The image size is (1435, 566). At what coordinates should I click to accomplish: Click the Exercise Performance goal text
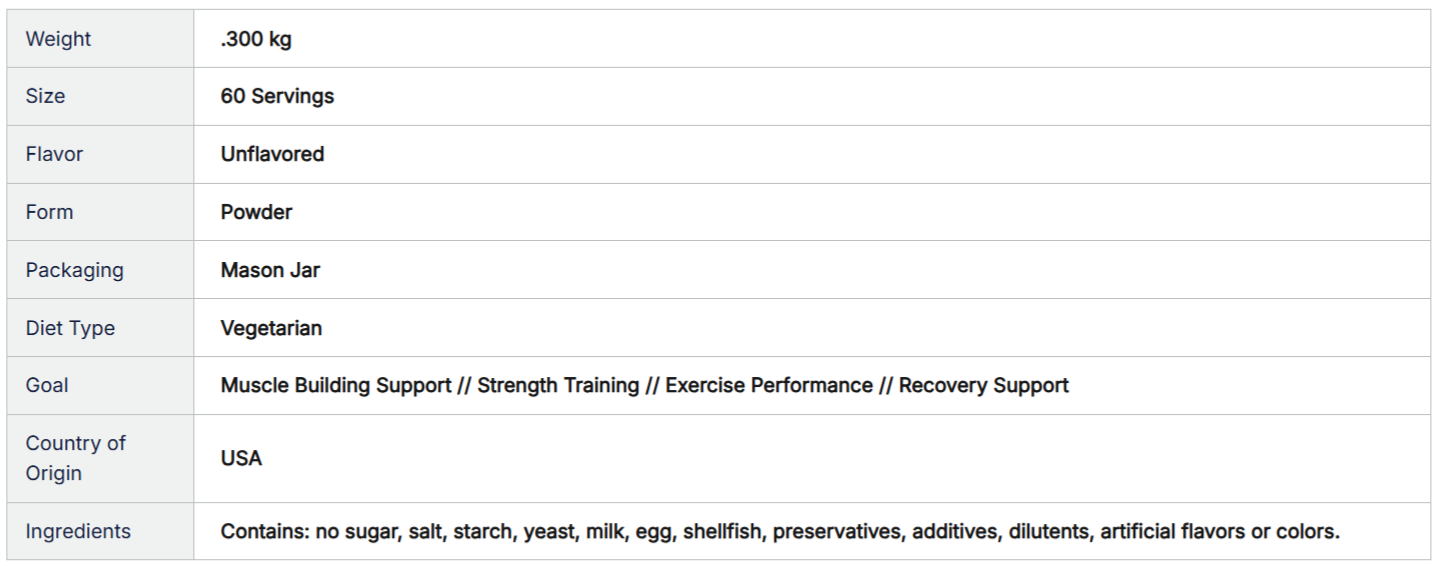tap(768, 385)
